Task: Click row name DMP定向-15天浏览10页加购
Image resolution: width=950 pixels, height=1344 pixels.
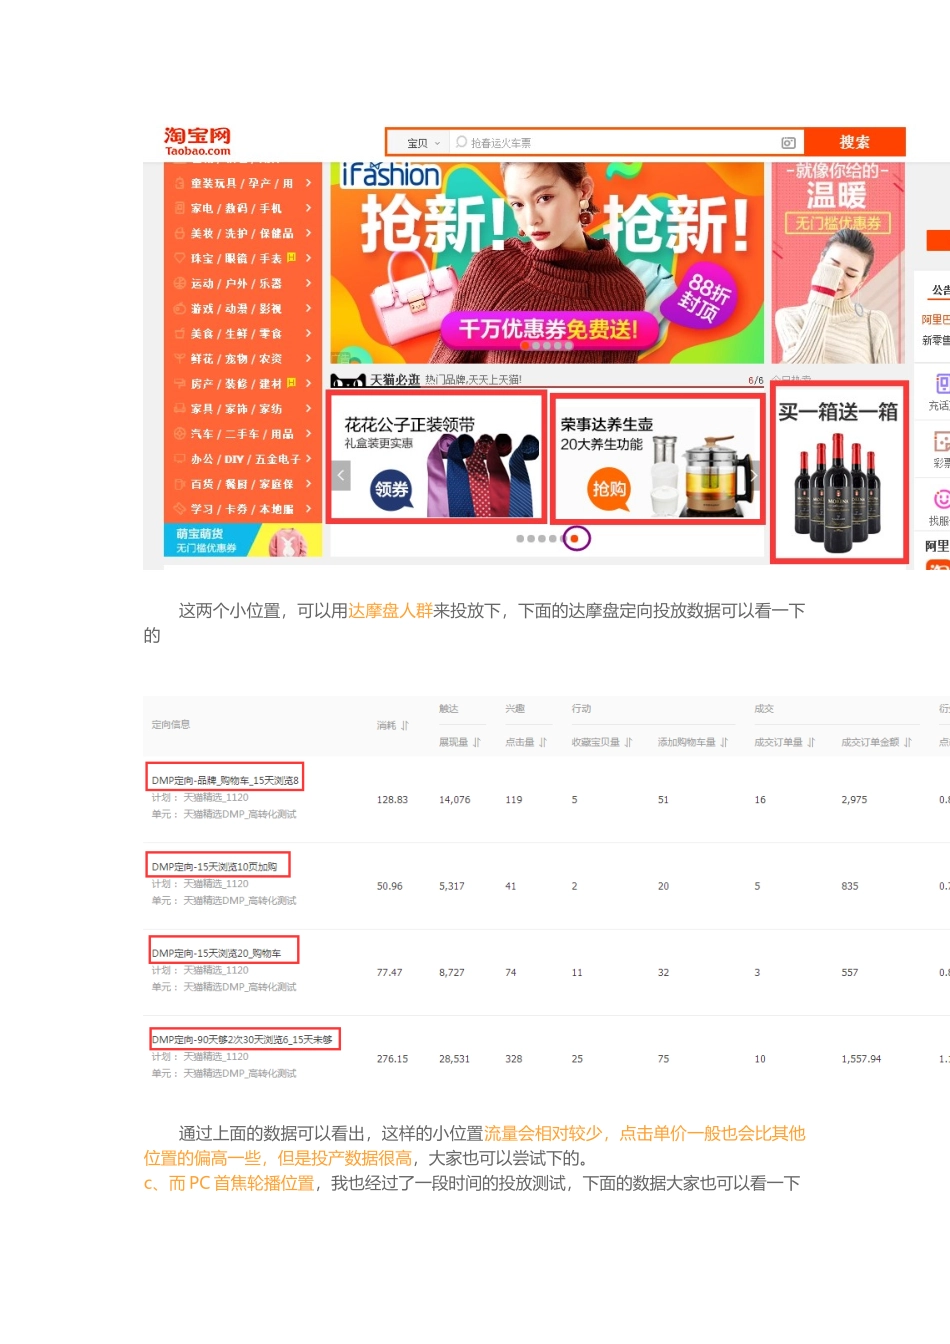Action: pos(215,866)
